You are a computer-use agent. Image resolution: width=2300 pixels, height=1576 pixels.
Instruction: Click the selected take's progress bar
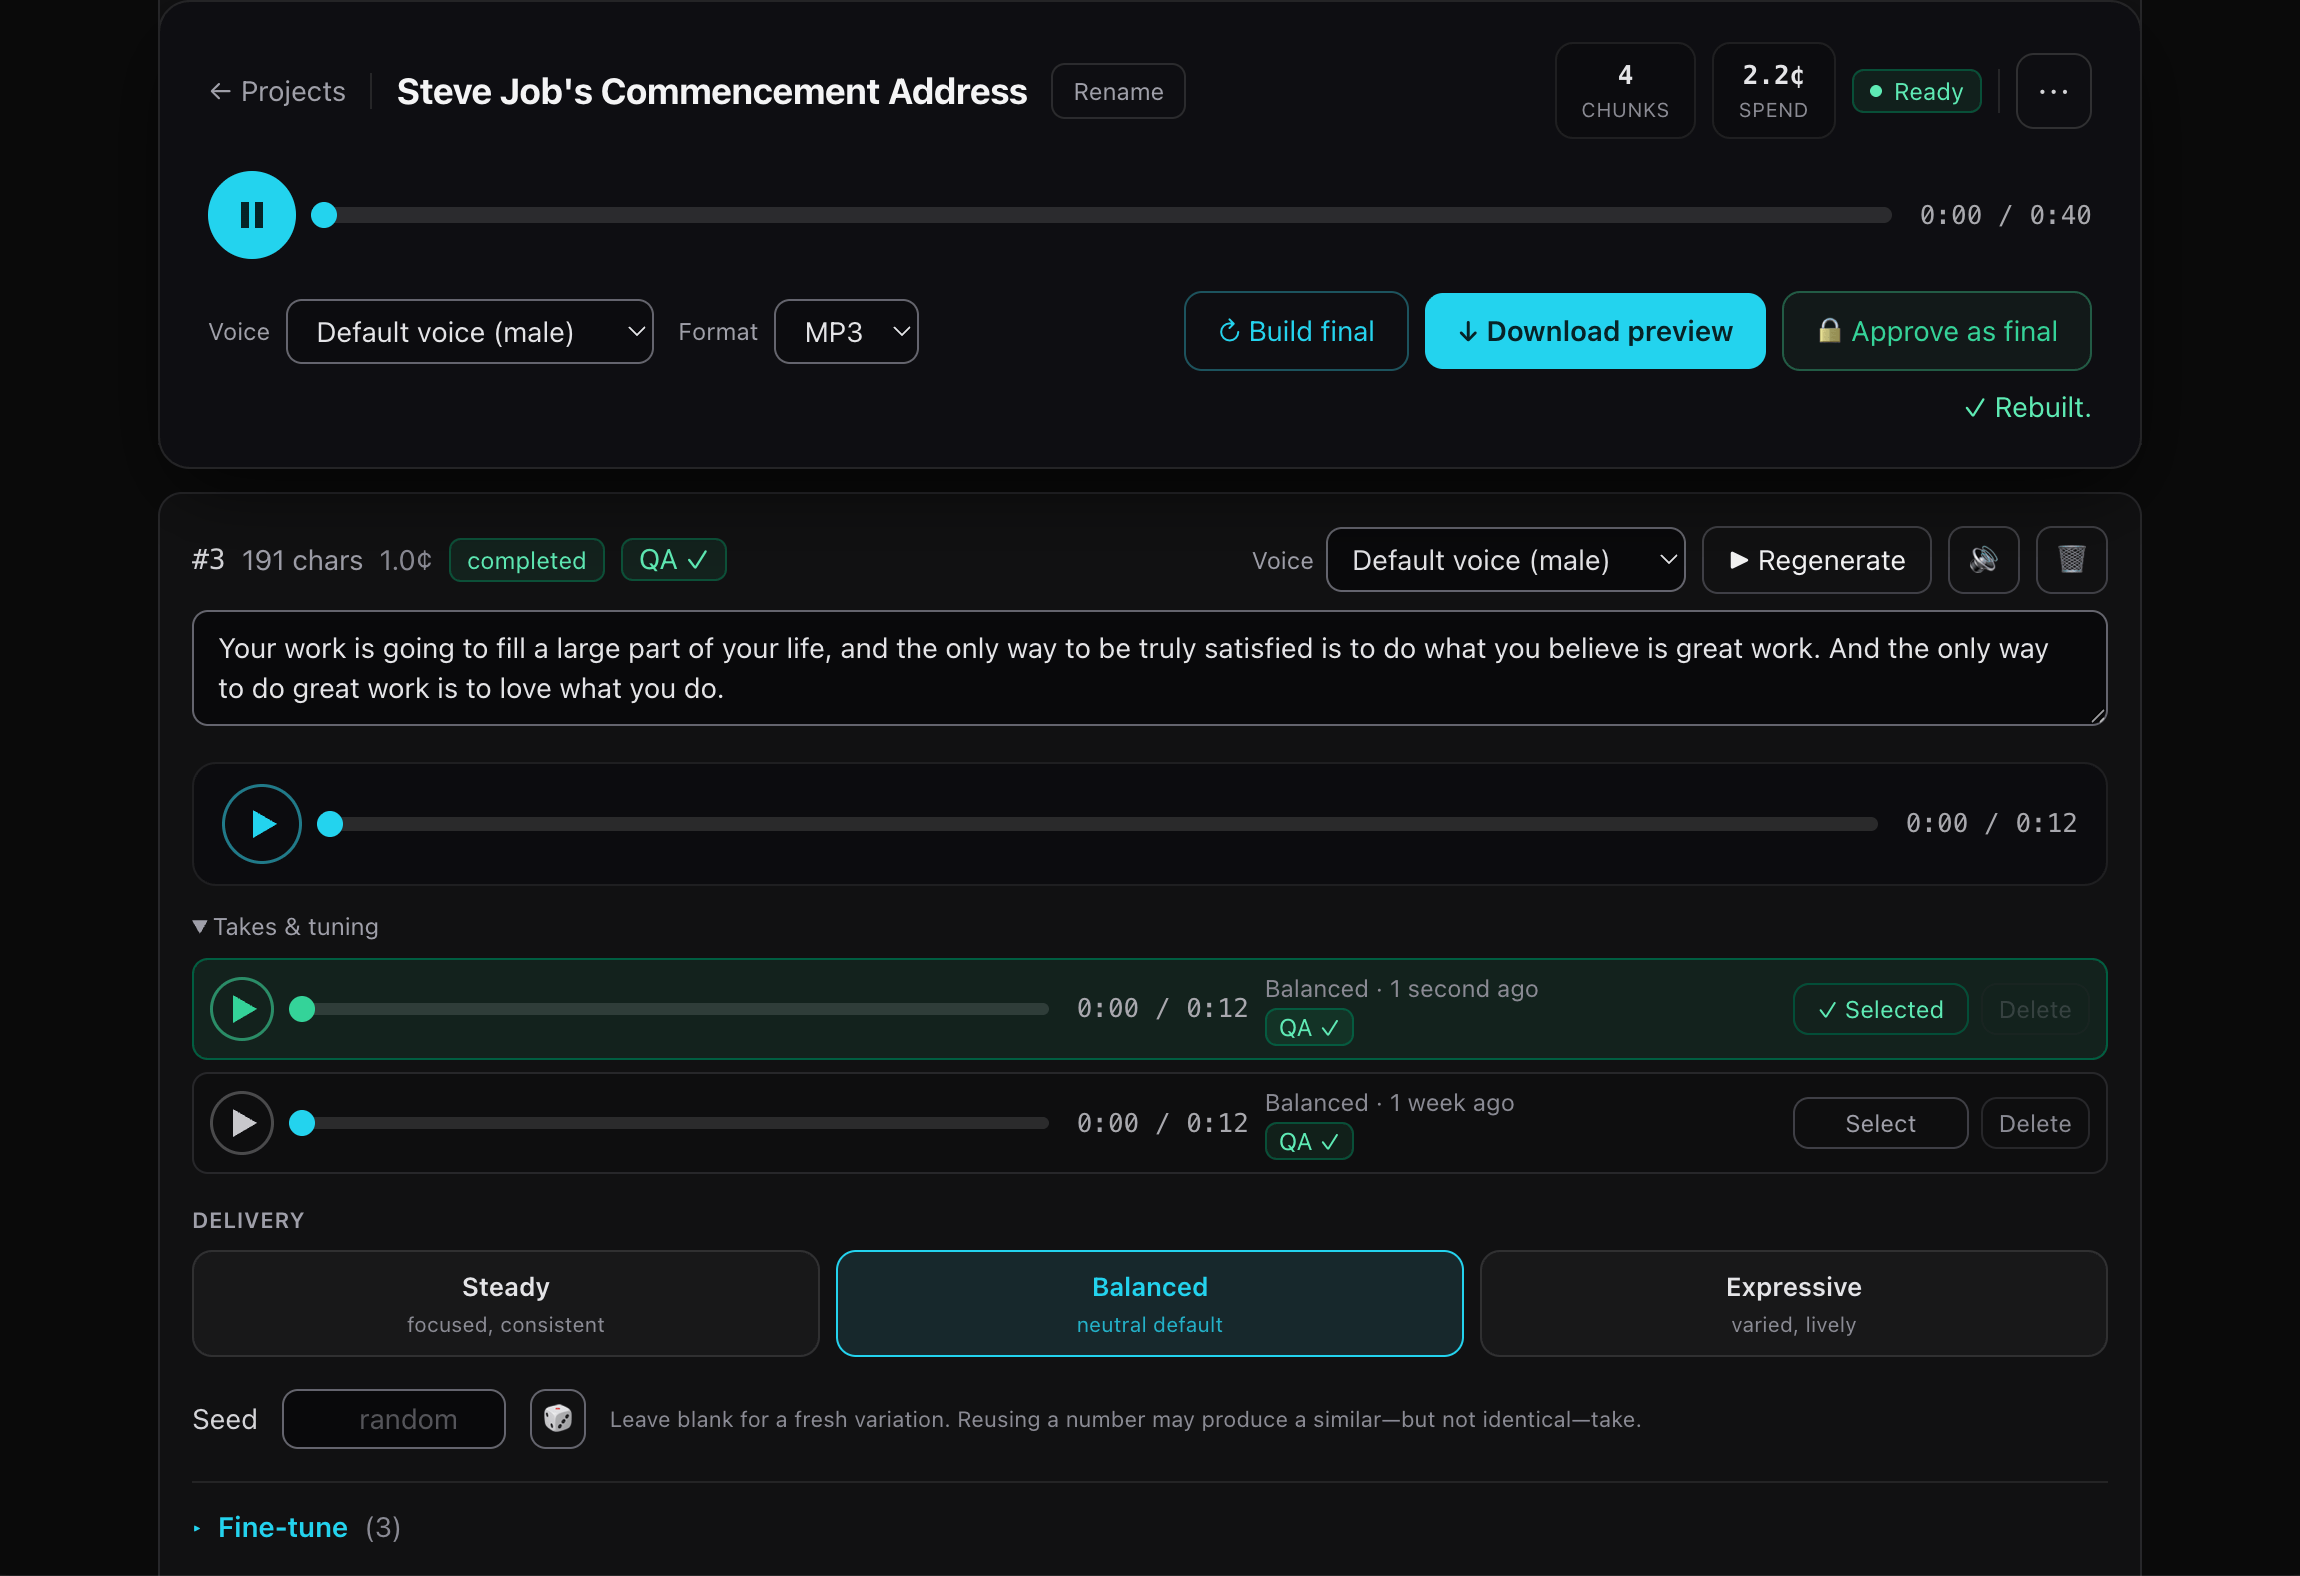click(670, 1009)
